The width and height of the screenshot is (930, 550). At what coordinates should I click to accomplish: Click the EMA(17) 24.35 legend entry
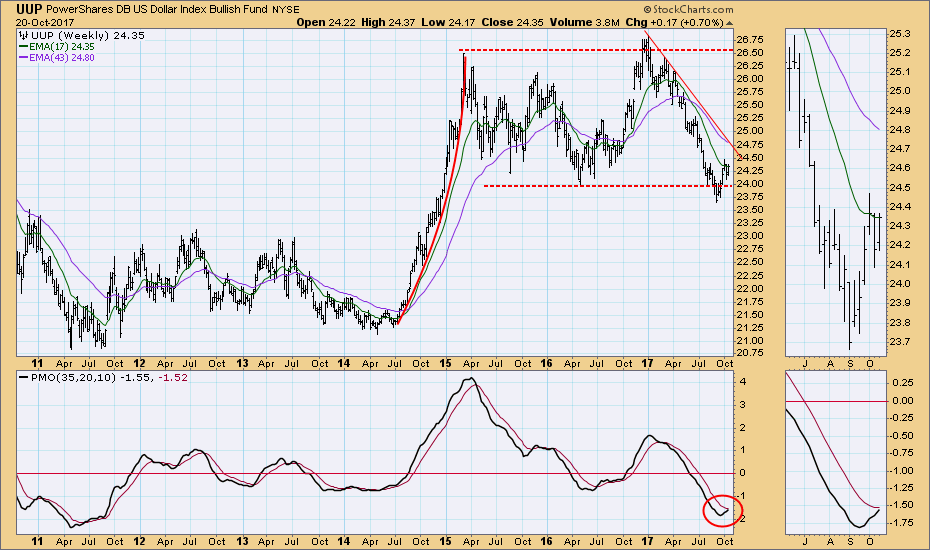pyautogui.click(x=62, y=46)
